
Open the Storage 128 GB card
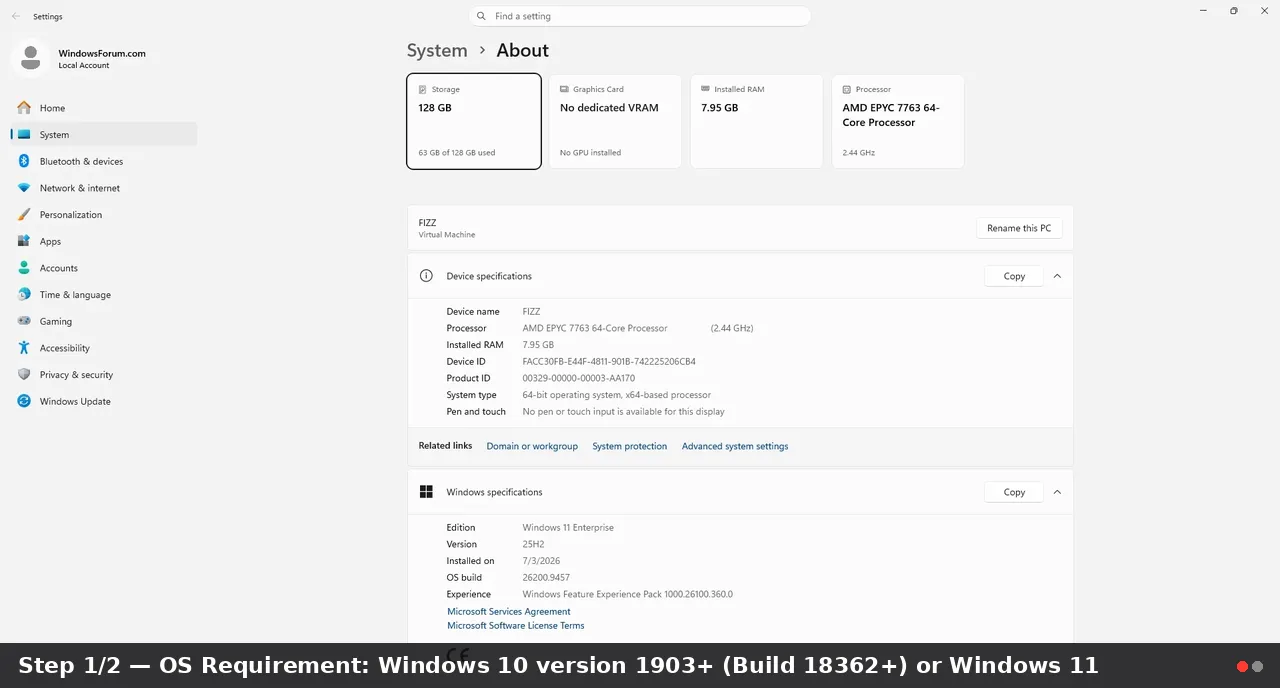pyautogui.click(x=474, y=121)
